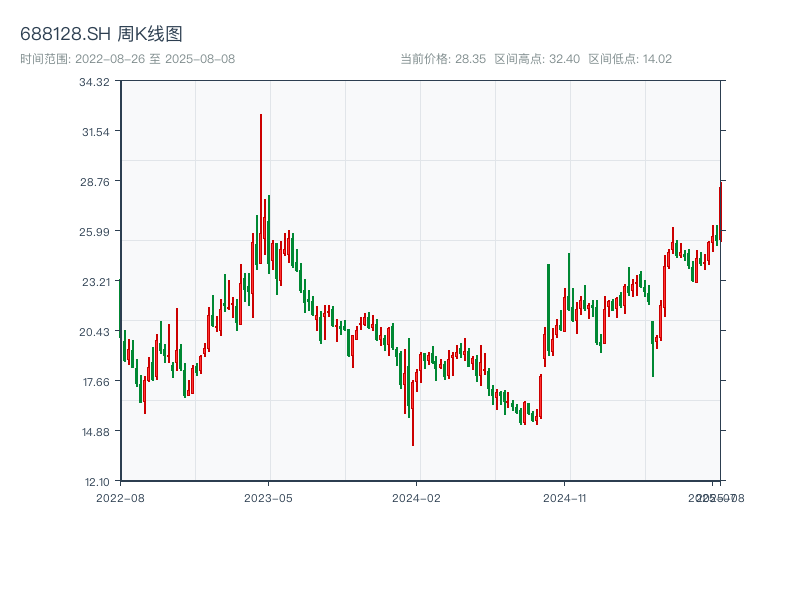This screenshot has height=600, width=800.
Task: Click the y-axis label 28.76
Action: [x=95, y=182]
